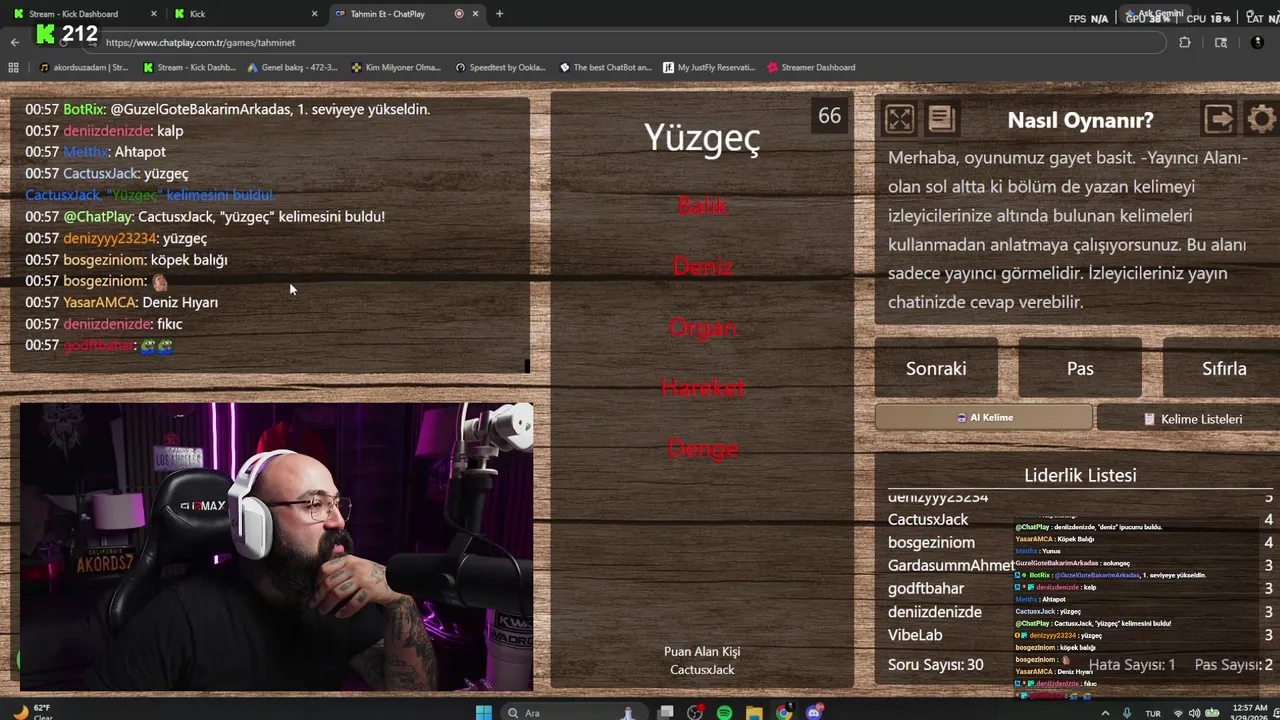Screen dimensions: 1280x720
Task: Open the Windows Start menu
Action: [x=484, y=712]
